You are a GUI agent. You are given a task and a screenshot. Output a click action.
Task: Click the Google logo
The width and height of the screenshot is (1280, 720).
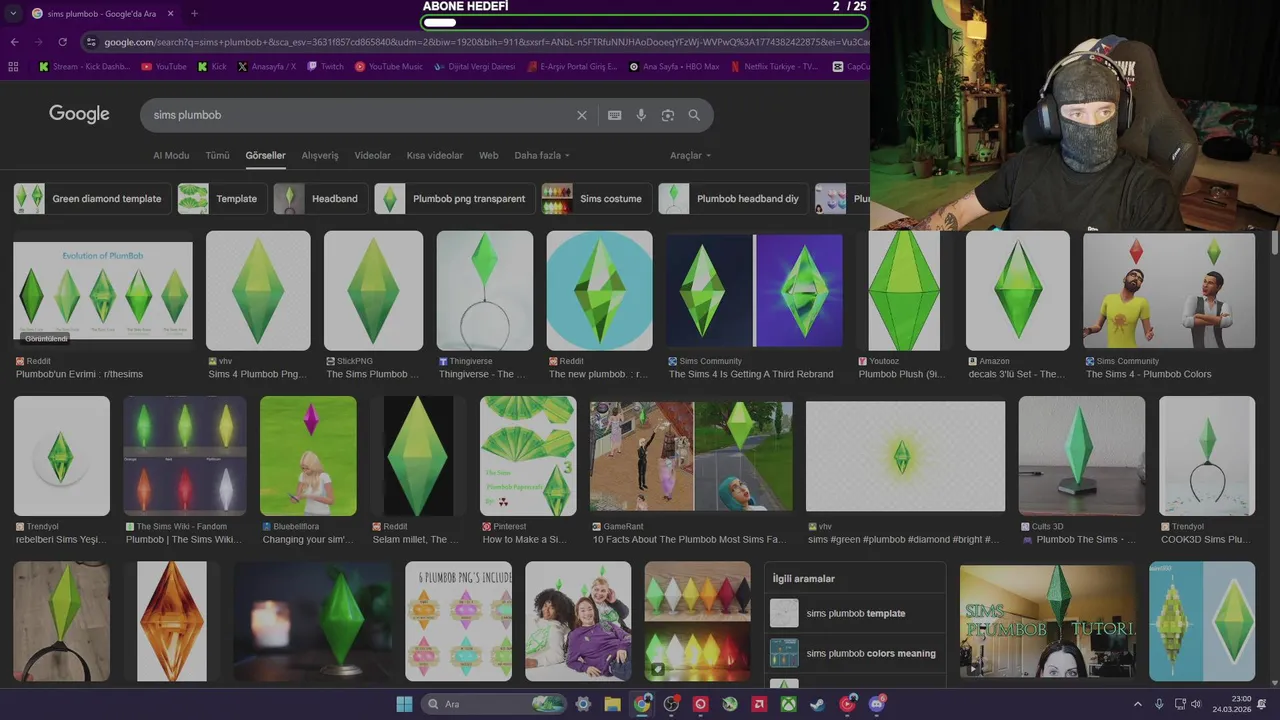click(x=79, y=114)
